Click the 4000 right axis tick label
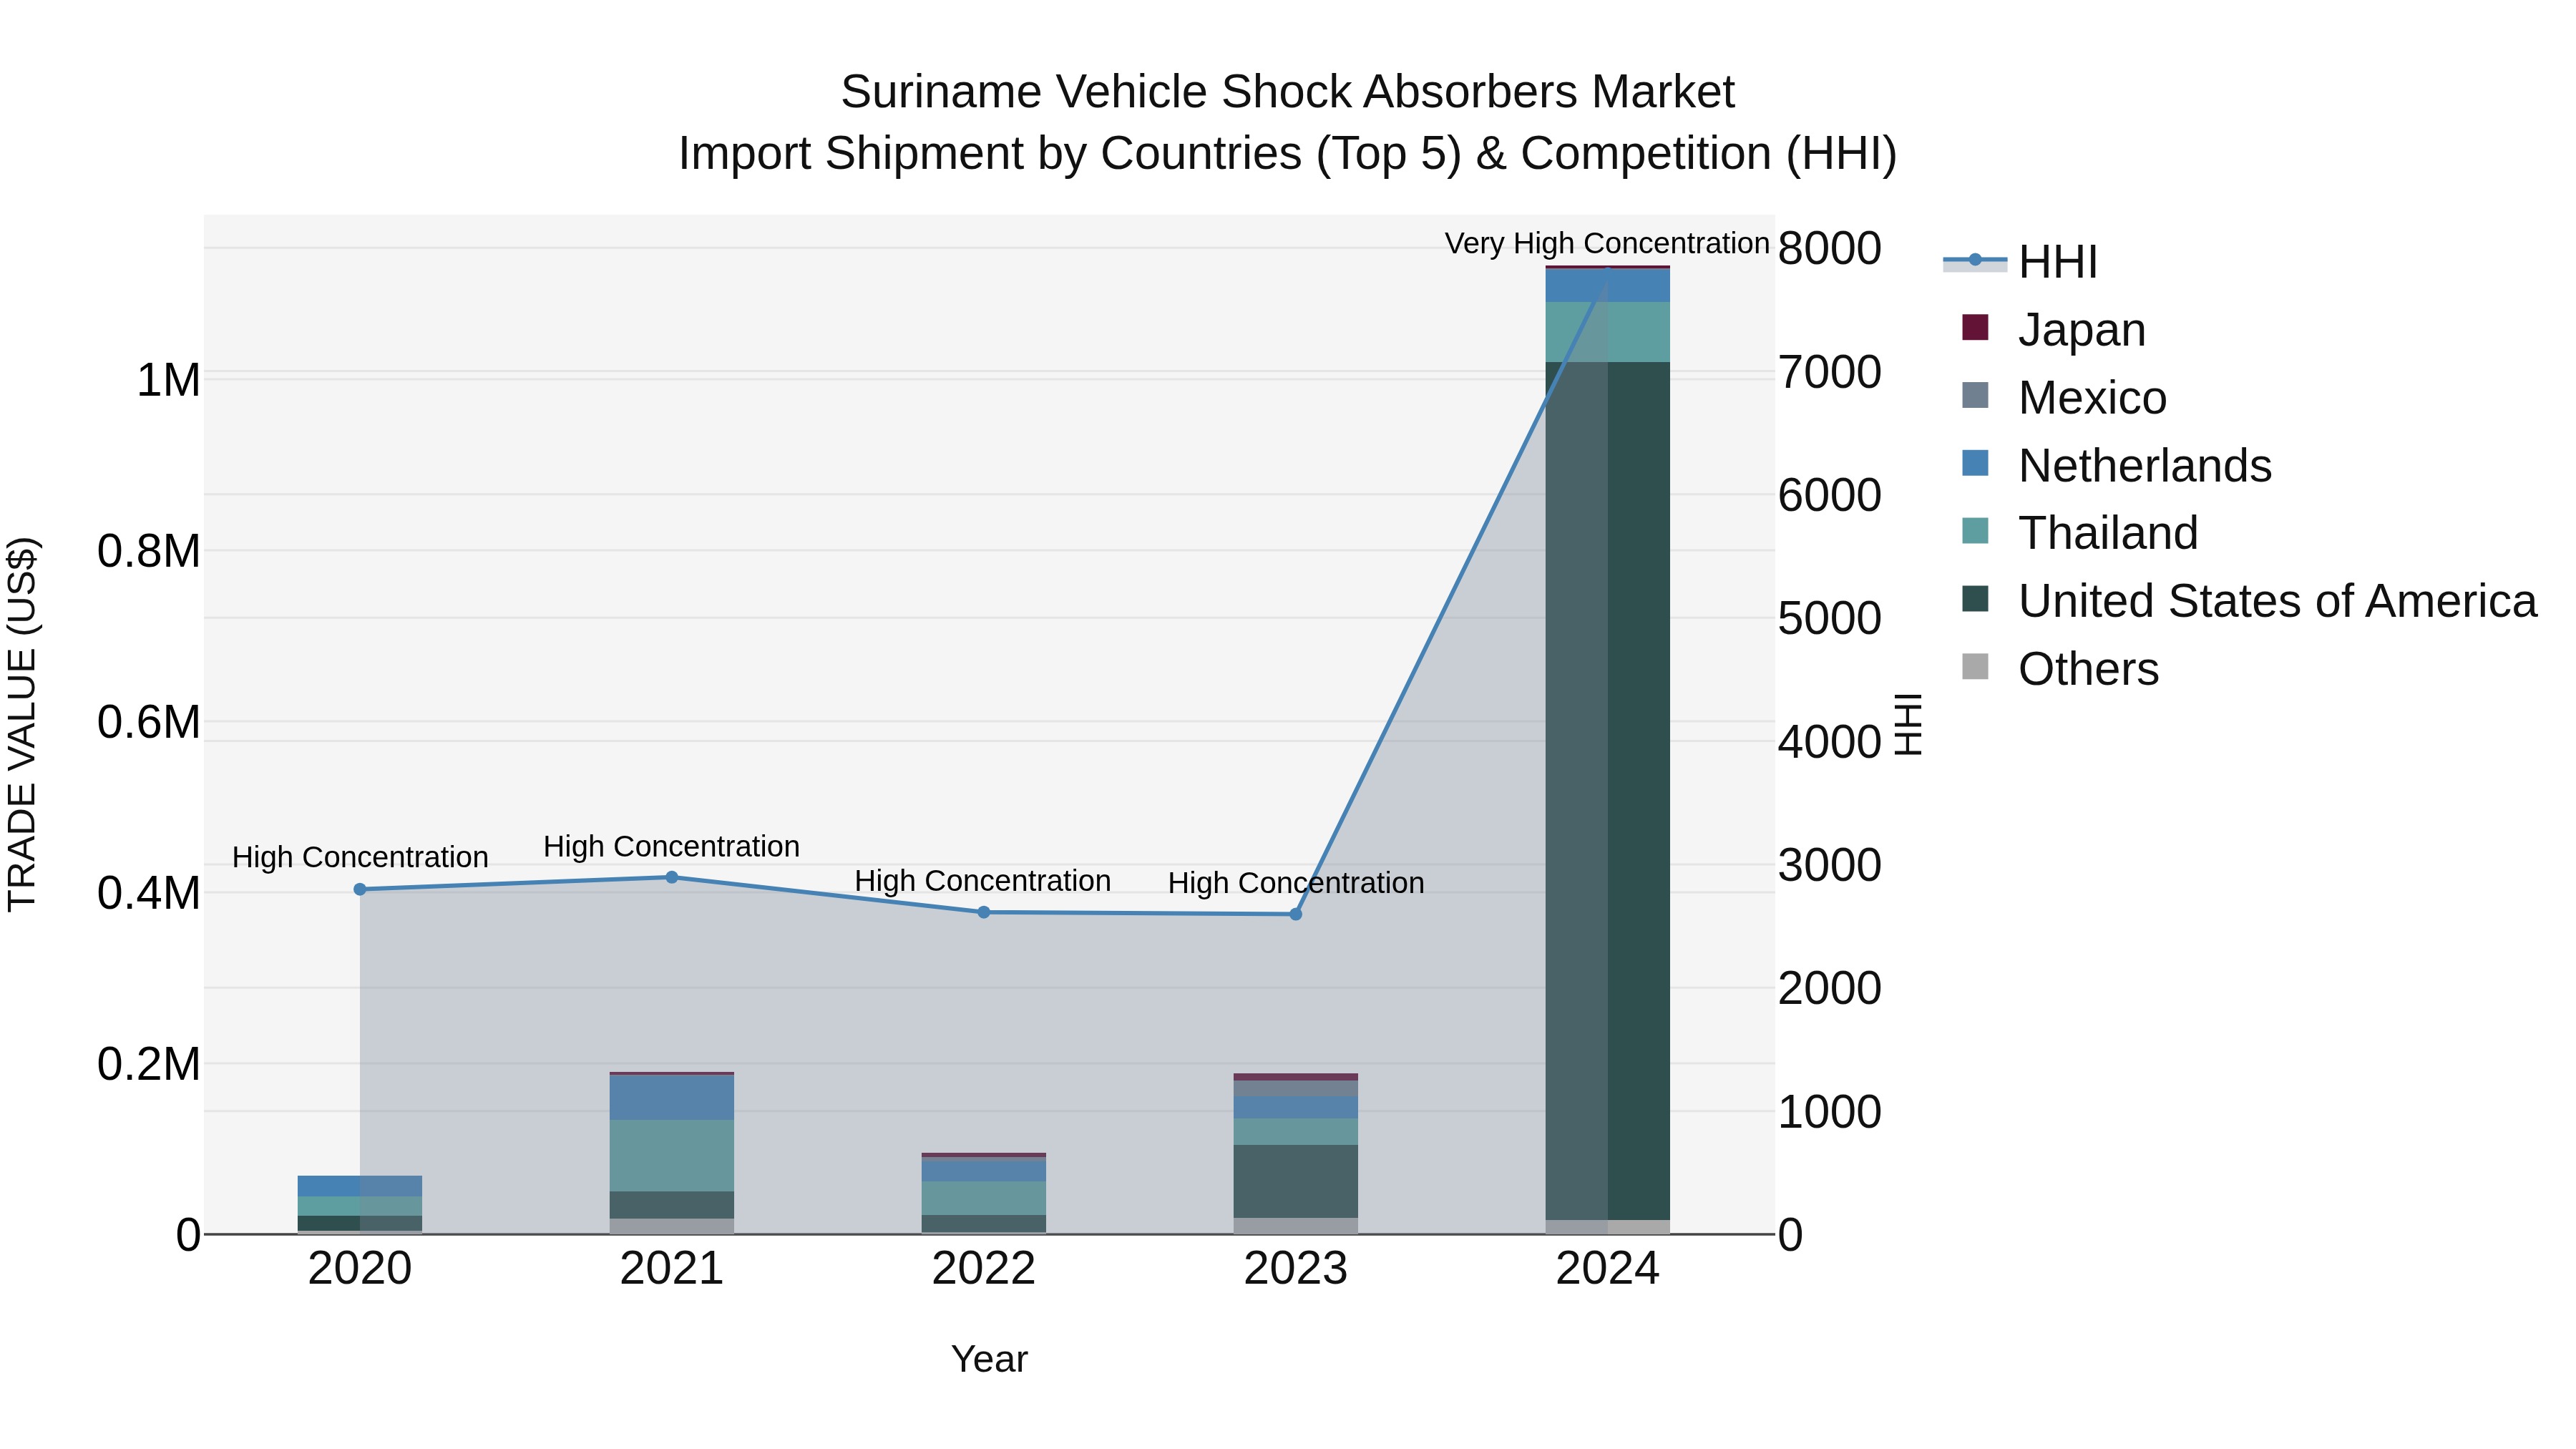 (1830, 742)
